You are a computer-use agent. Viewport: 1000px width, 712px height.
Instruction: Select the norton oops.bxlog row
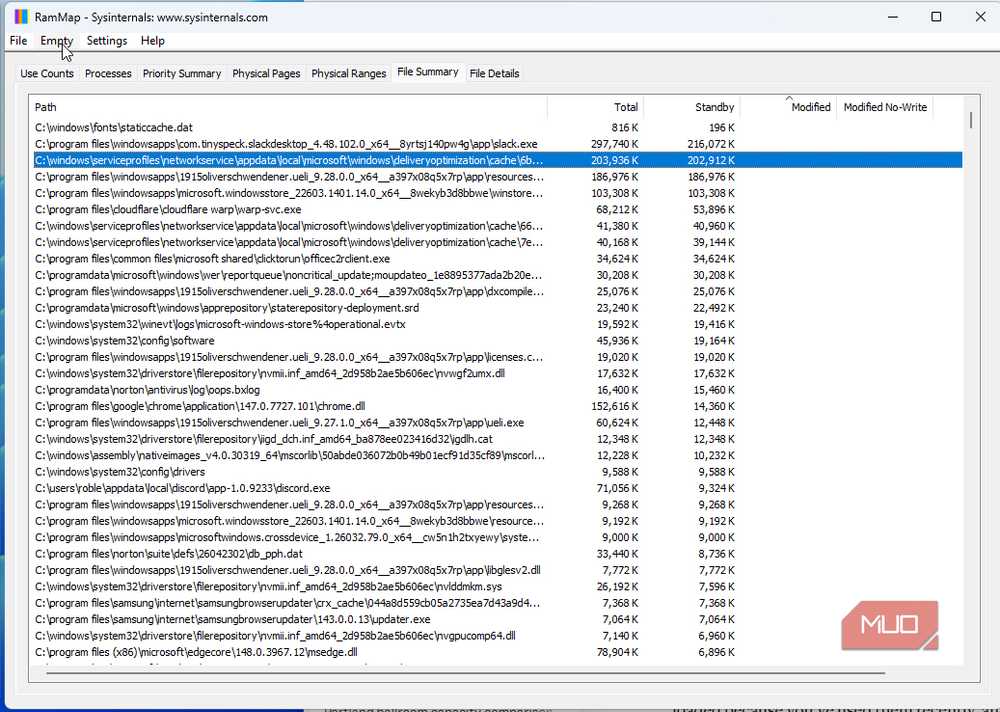coord(497,390)
